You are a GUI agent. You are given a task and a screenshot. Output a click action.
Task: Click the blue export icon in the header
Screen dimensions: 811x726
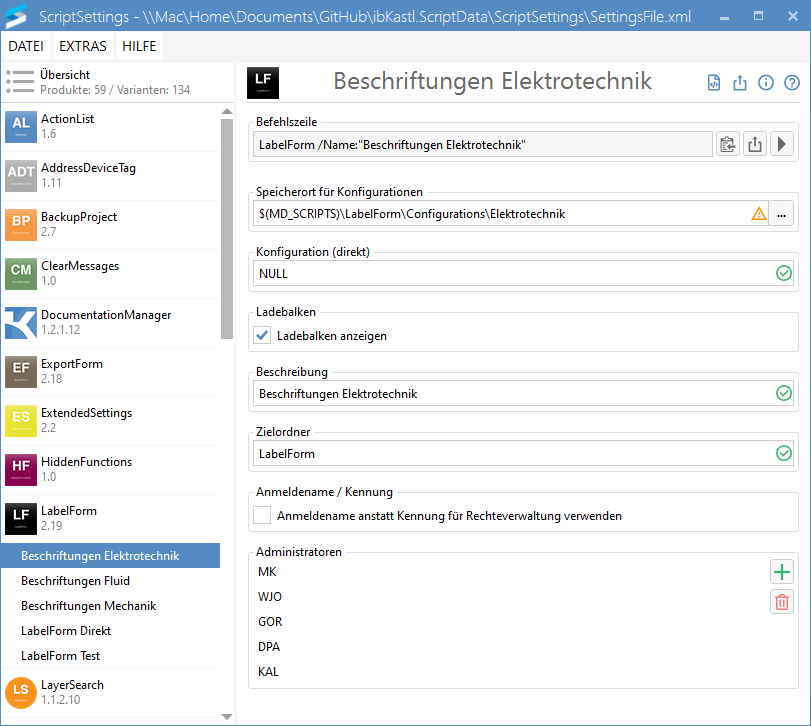[x=740, y=83]
